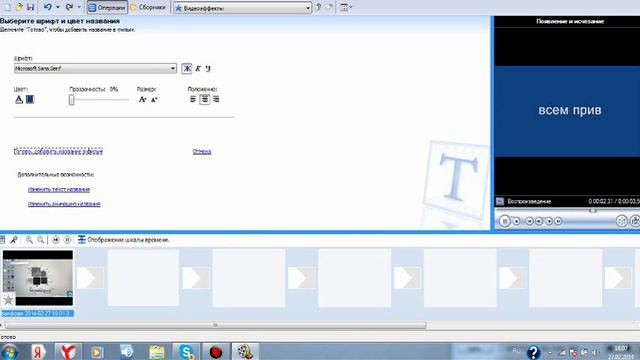Click the Готово add title to movie link
The width and height of the screenshot is (640, 360).
(x=58, y=151)
